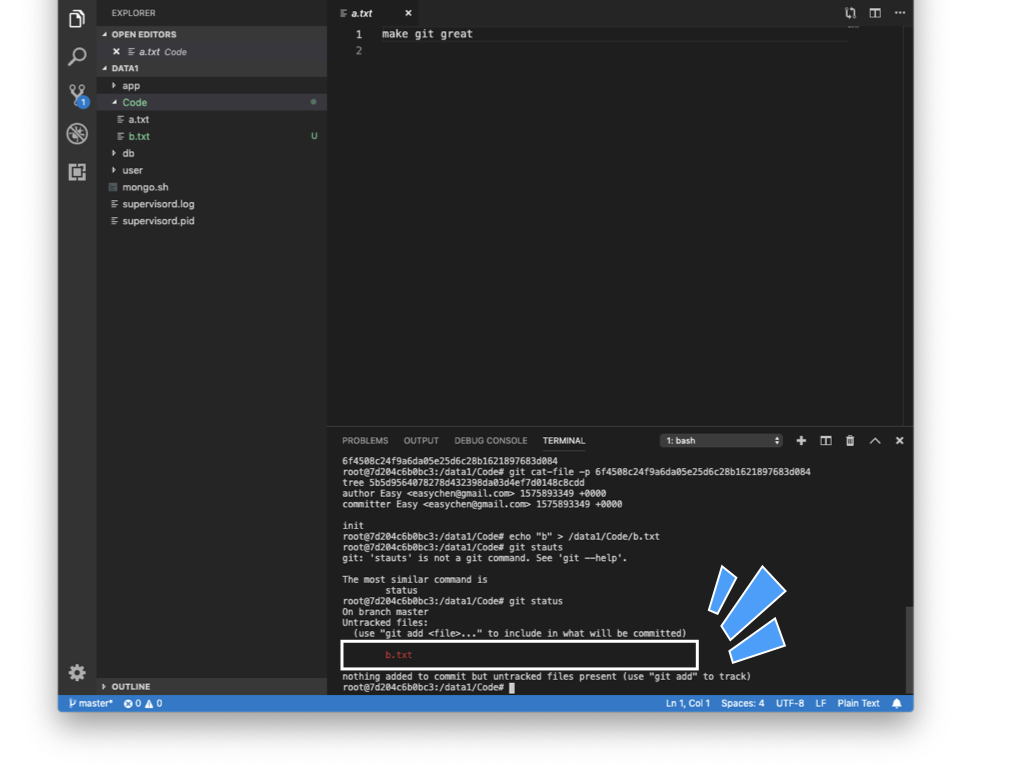Split the editor to the right
The image size is (1024, 768).
[875, 13]
